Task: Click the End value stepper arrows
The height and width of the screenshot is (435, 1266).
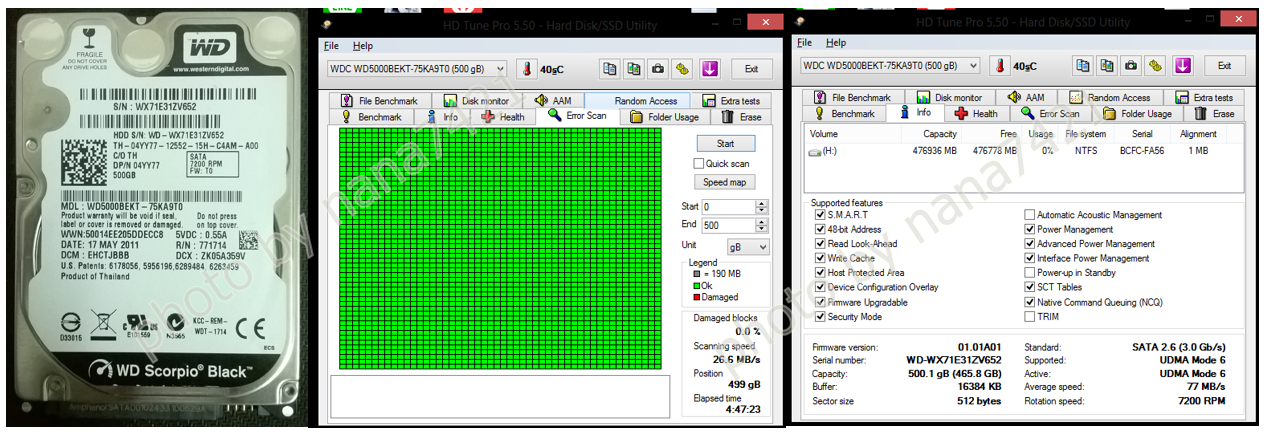Action: [762, 225]
